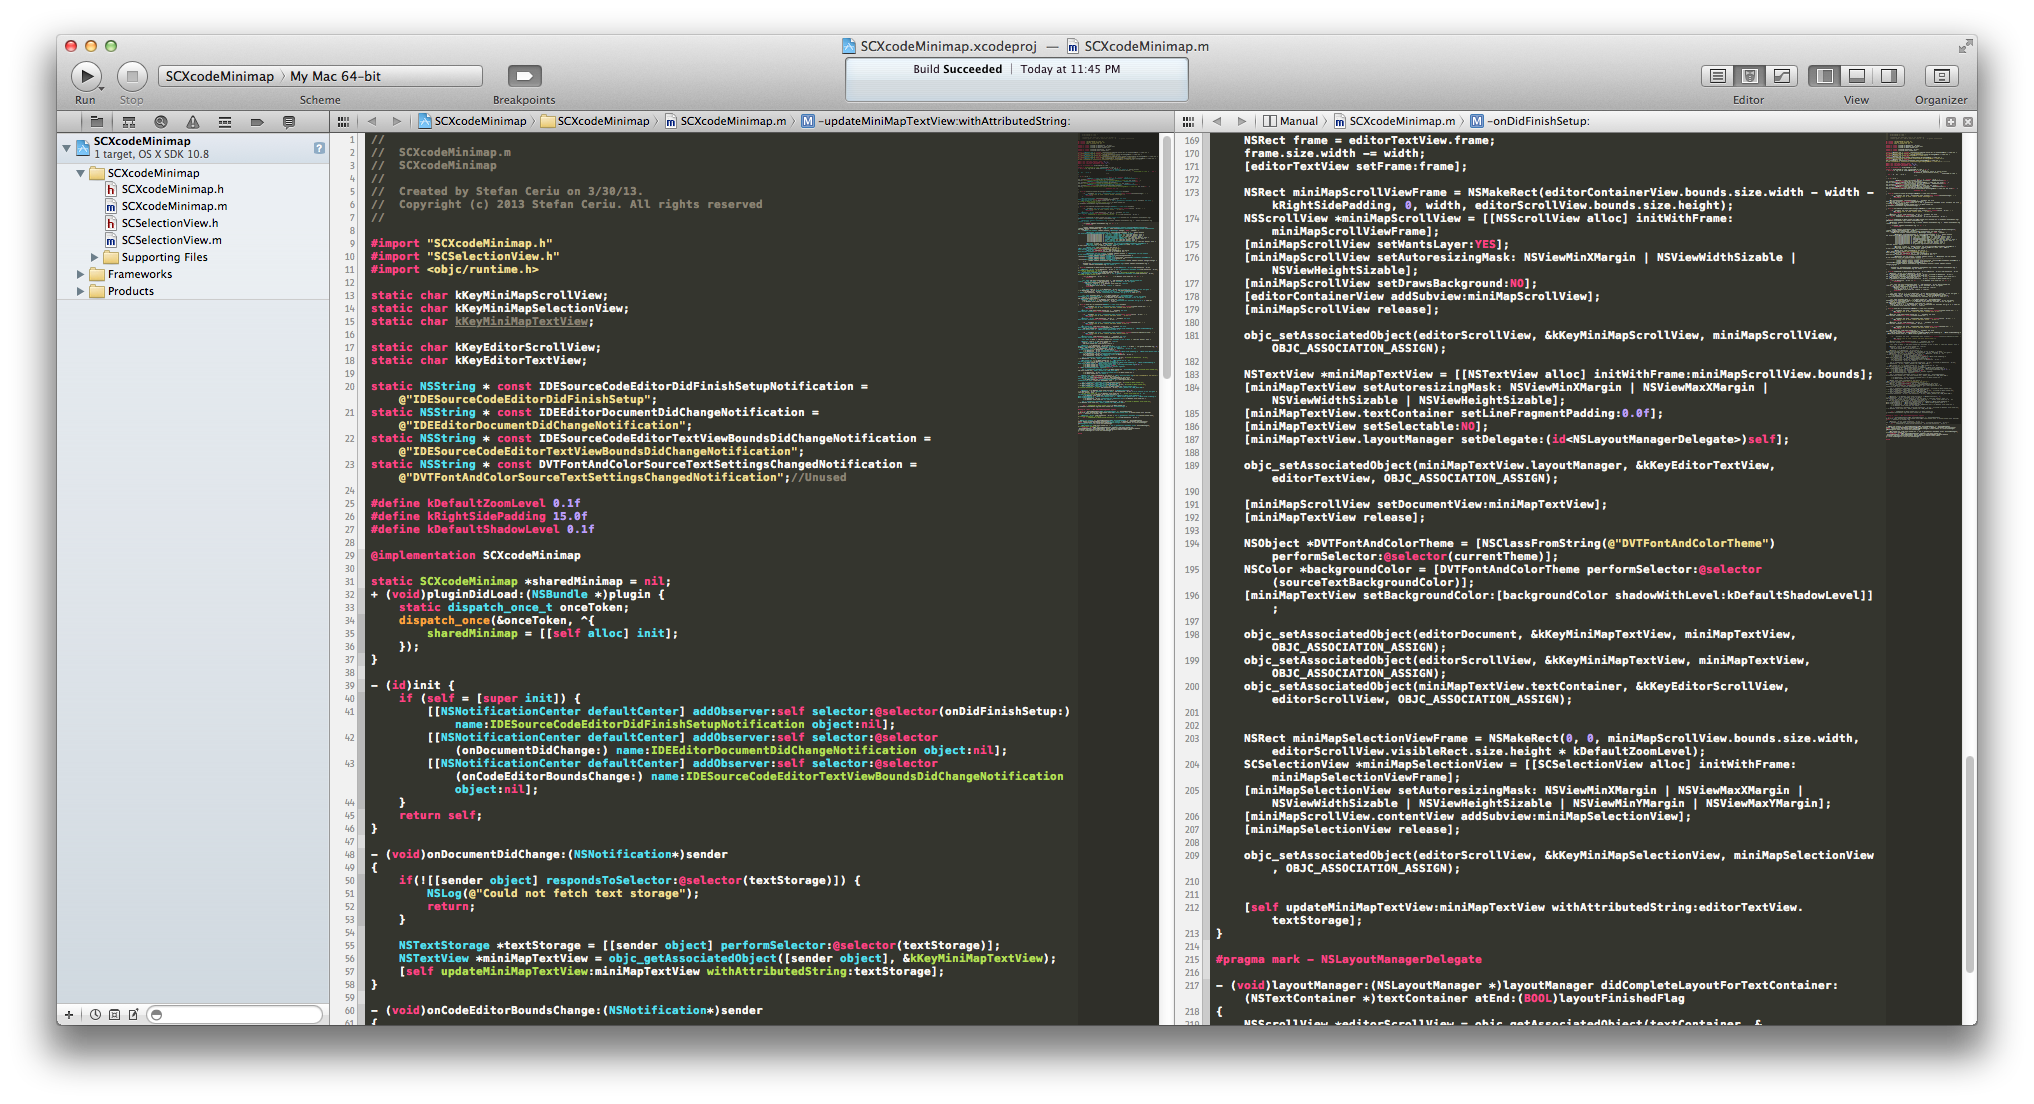
Task: Open the breakpoint navigator
Action: point(257,121)
